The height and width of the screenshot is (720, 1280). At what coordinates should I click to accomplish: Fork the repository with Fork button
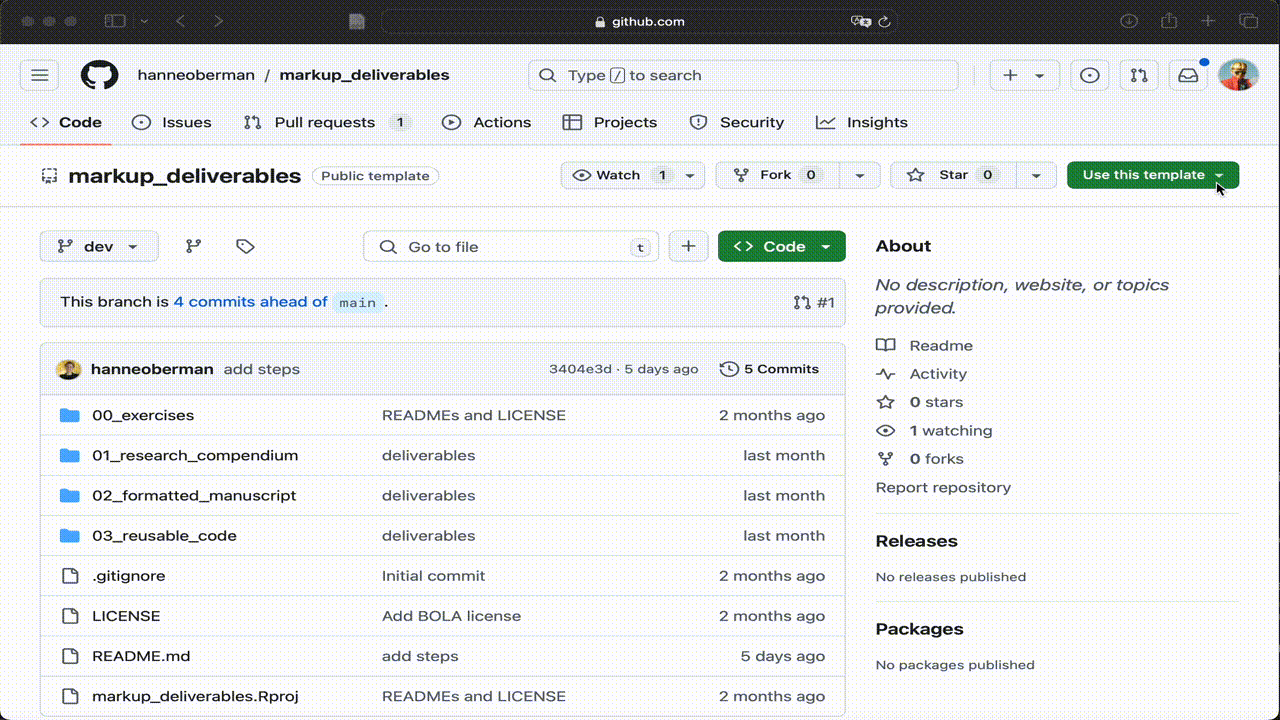click(777, 175)
